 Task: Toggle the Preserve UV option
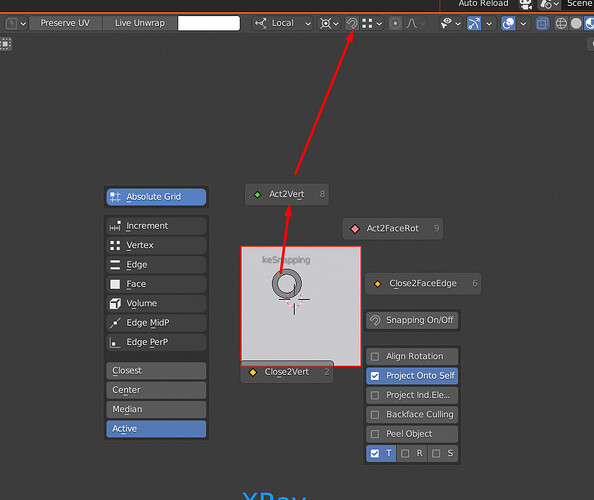(65, 23)
